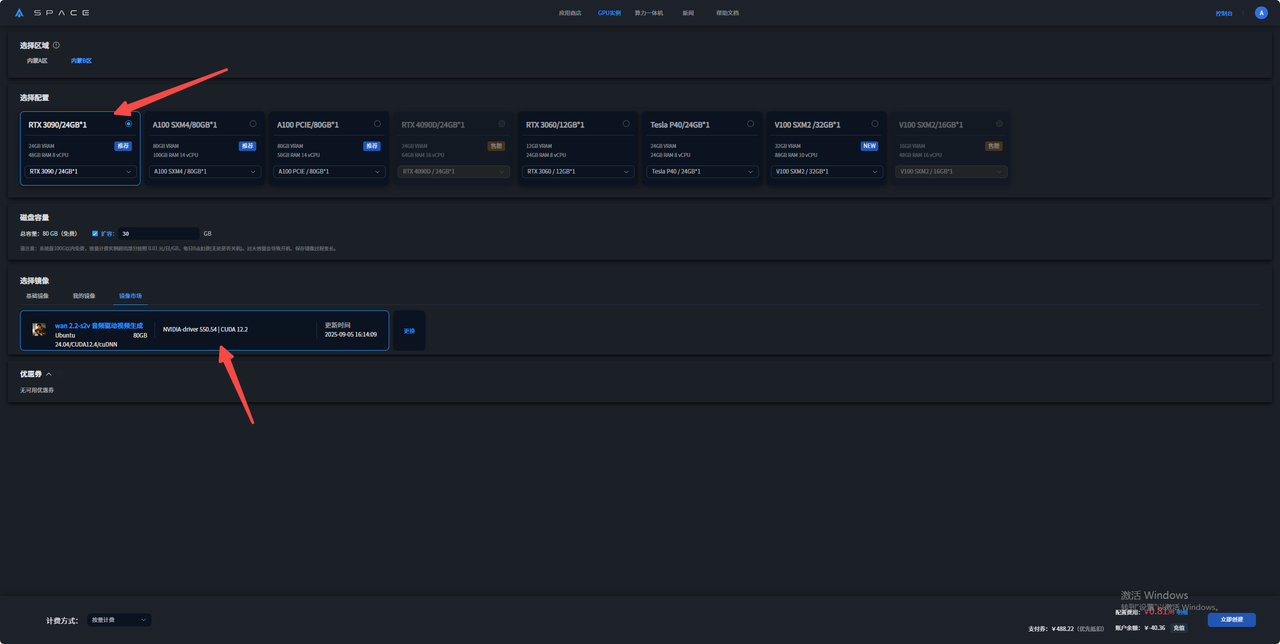Click the text NVIDIA-driver 550.54 | CUDA 12.2
Viewport: 1280px width, 644px height.
pyautogui.click(x=205, y=329)
